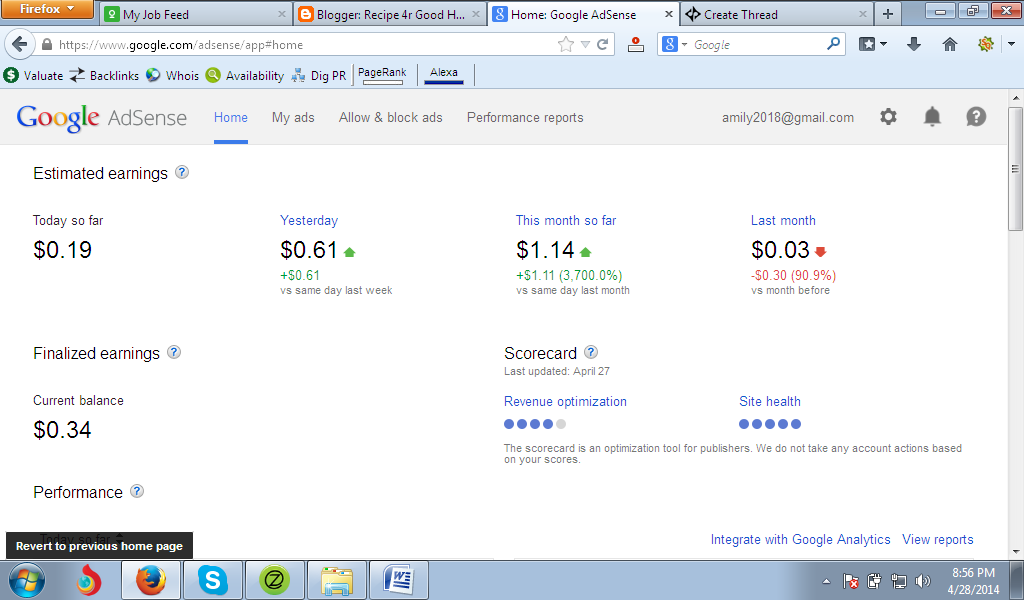
Task: Click the help icon next to Scorecard
Action: 591,352
